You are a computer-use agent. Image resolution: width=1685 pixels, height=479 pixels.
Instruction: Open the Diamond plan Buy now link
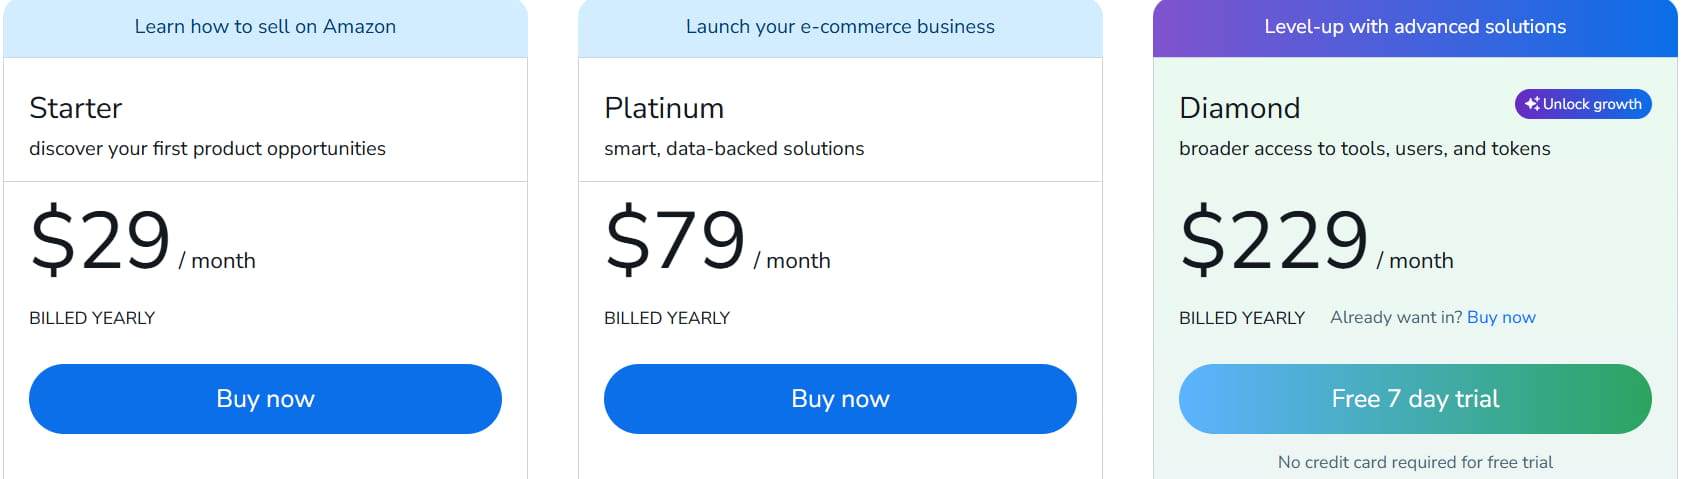(x=1500, y=317)
